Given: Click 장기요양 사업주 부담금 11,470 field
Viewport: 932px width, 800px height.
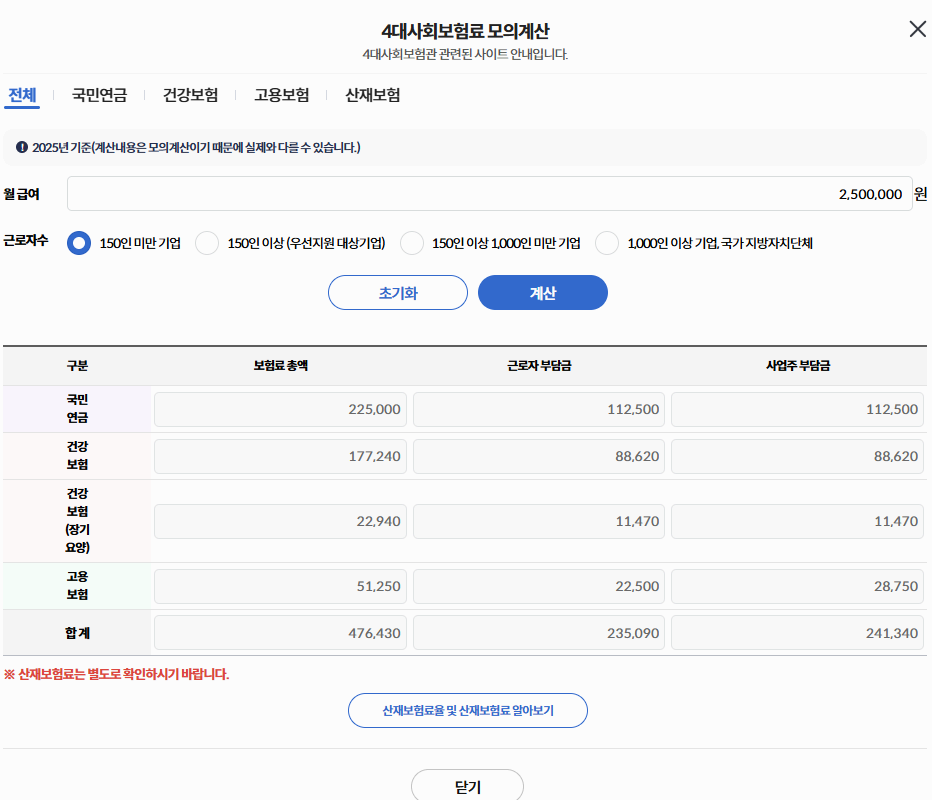Looking at the screenshot, I should (797, 521).
